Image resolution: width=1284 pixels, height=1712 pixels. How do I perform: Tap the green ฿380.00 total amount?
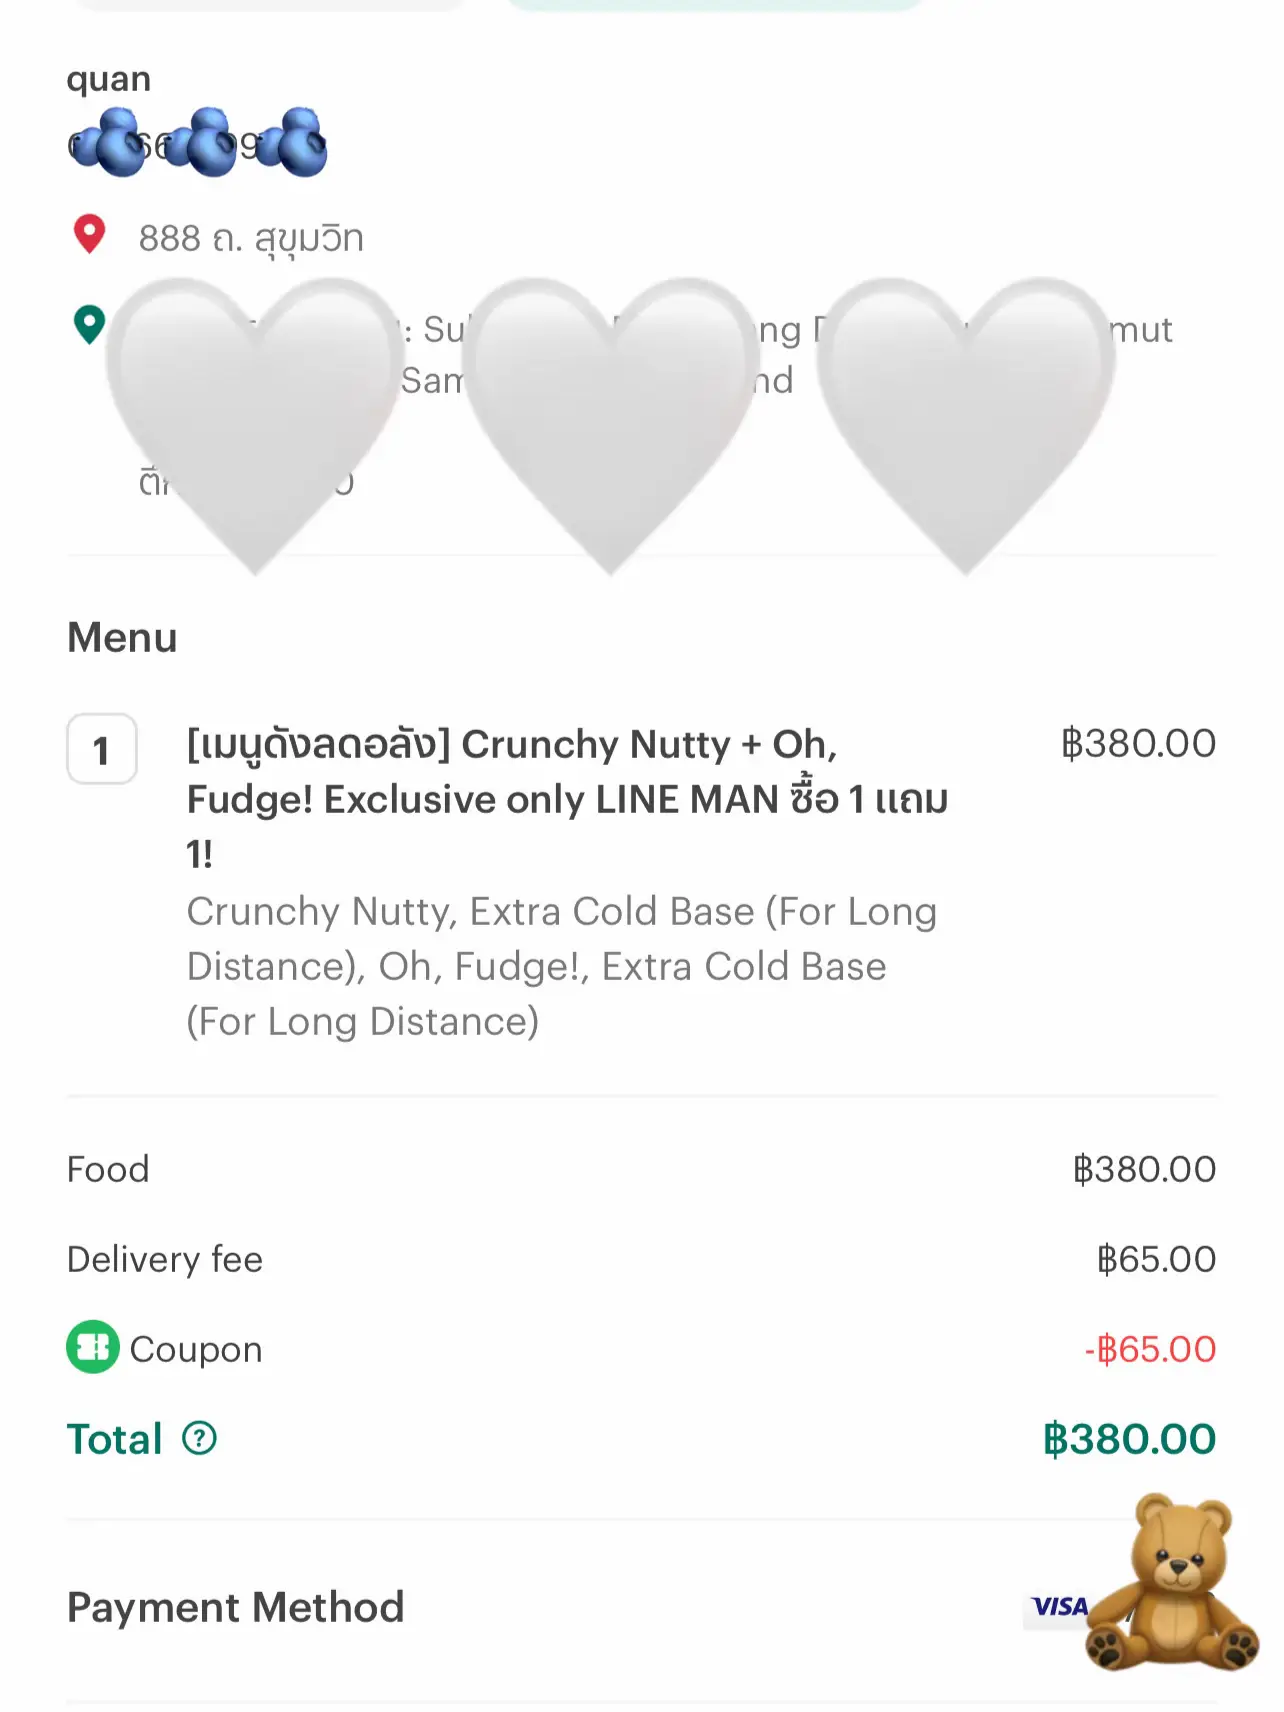pos(1129,1439)
